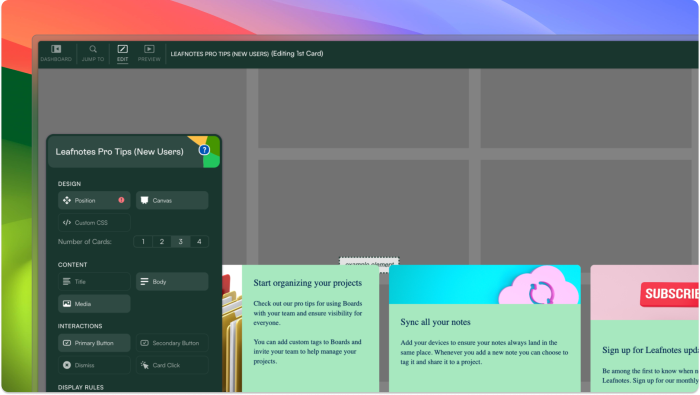Edit the Body content option

172,282
